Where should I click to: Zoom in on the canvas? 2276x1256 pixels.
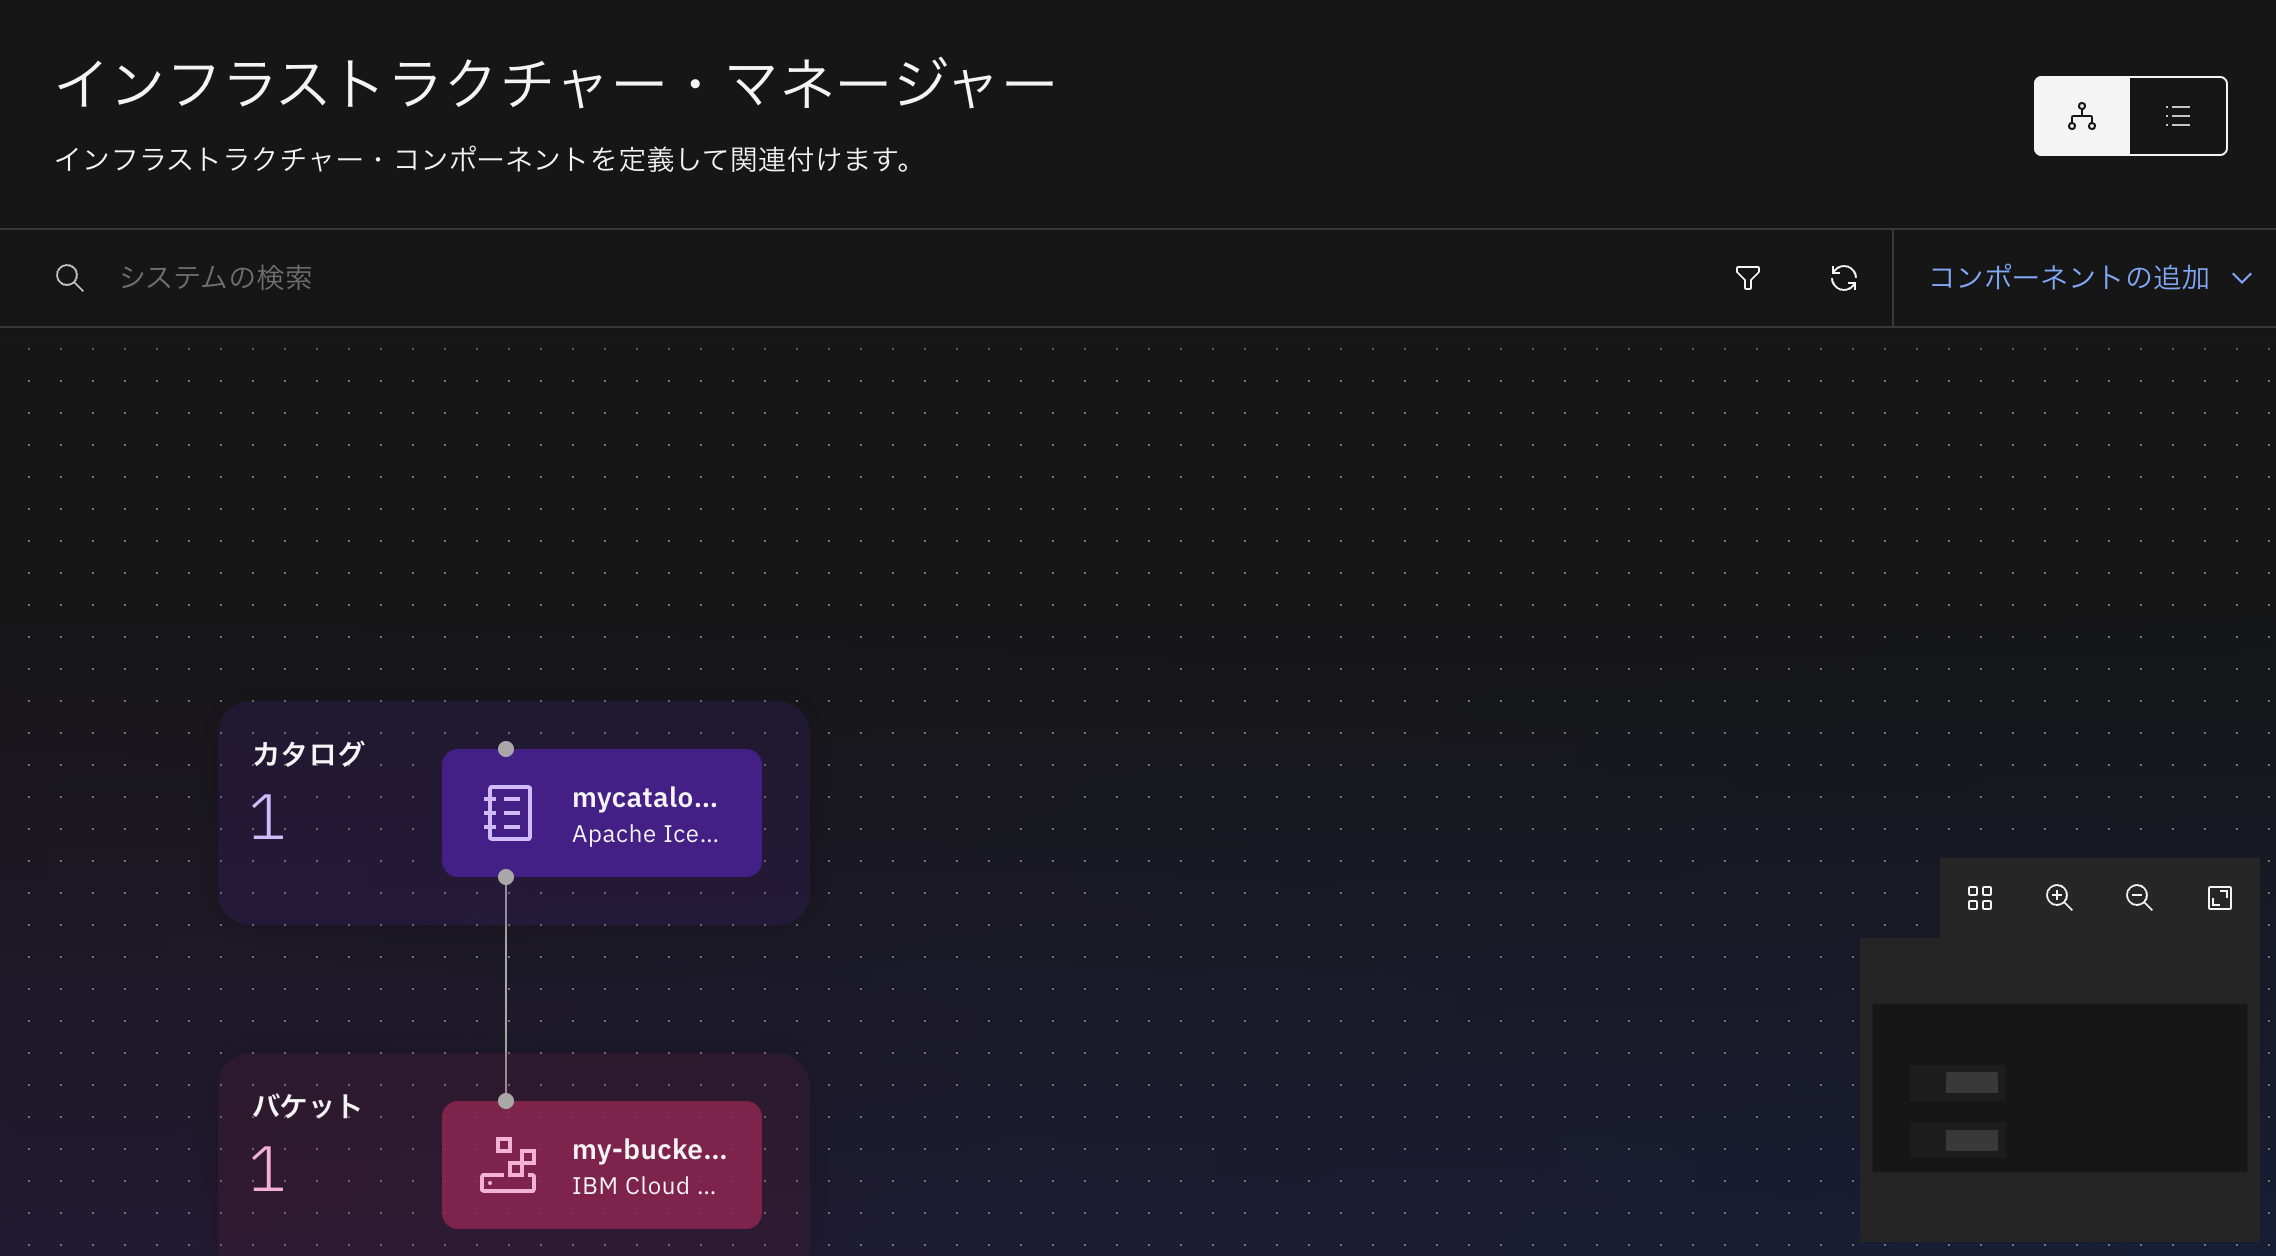(2059, 898)
